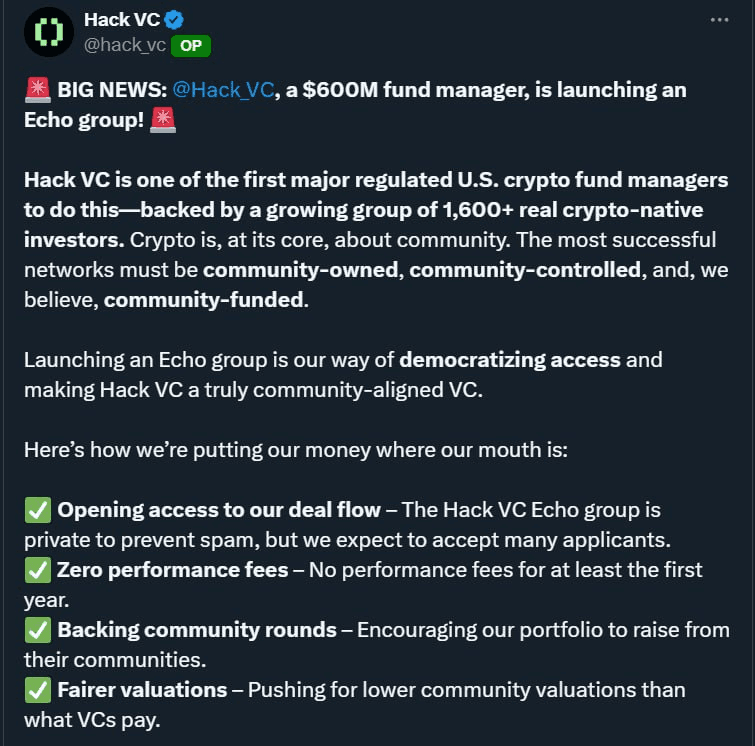This screenshot has height=746, width=755.
Task: Click the bold 'democratizing access' text
Action: tap(510, 360)
